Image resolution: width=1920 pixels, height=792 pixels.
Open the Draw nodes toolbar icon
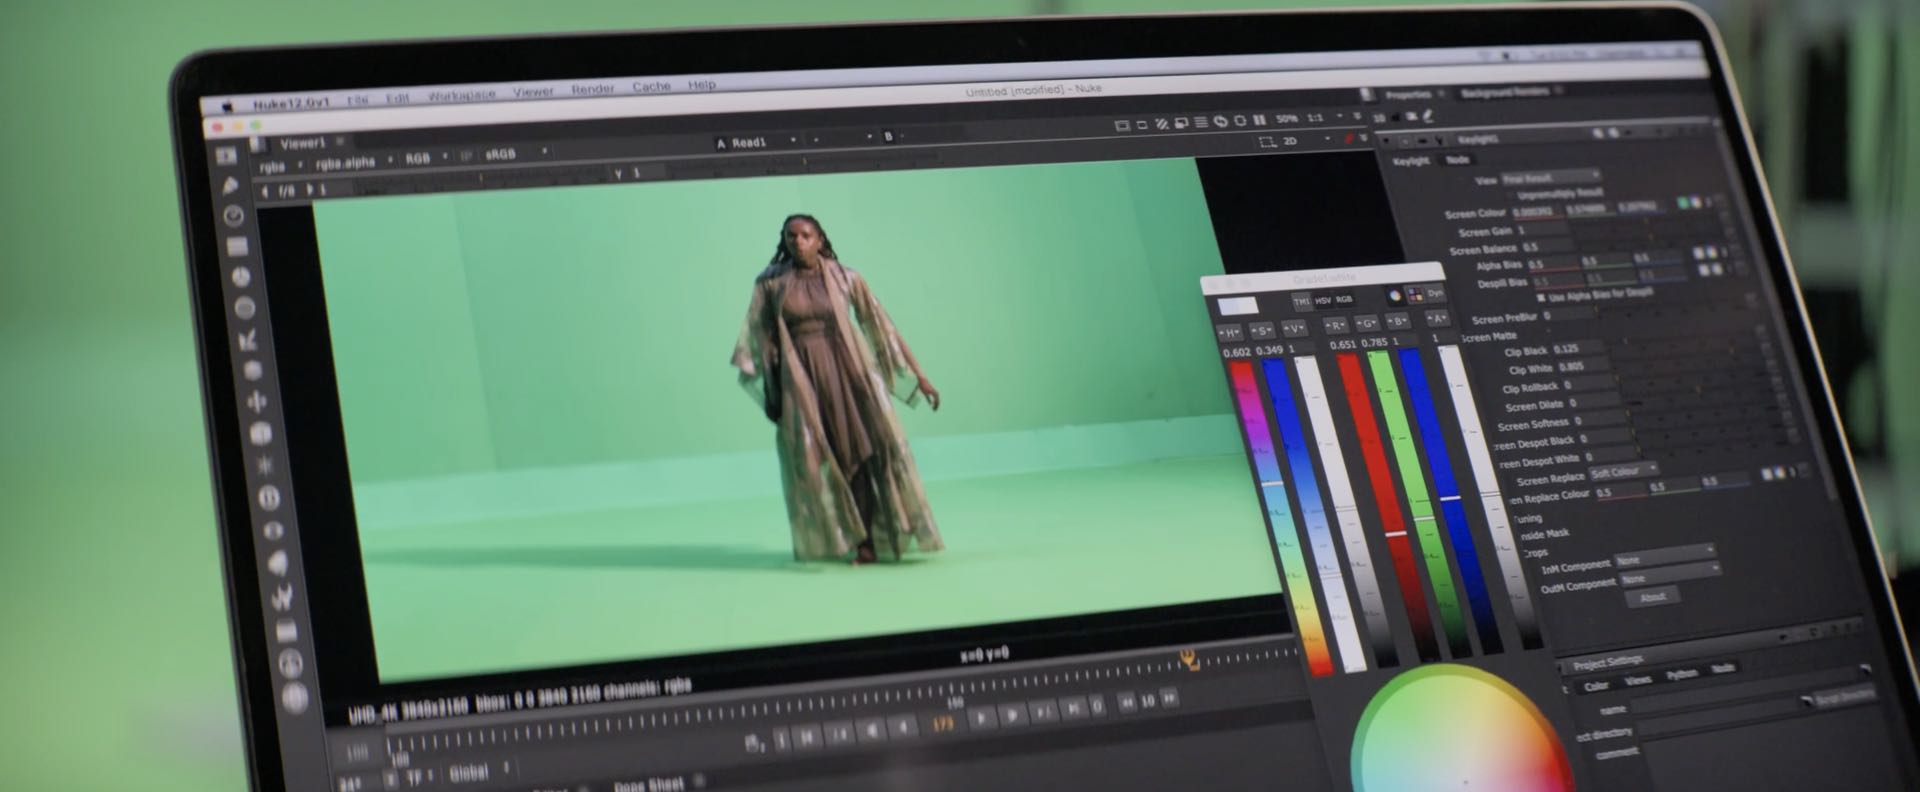232,186
